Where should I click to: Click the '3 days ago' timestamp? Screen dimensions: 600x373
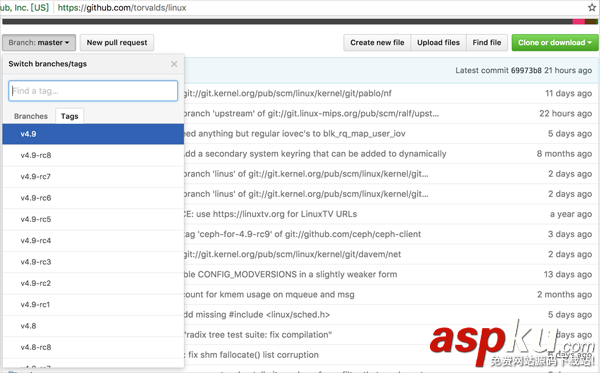570,234
